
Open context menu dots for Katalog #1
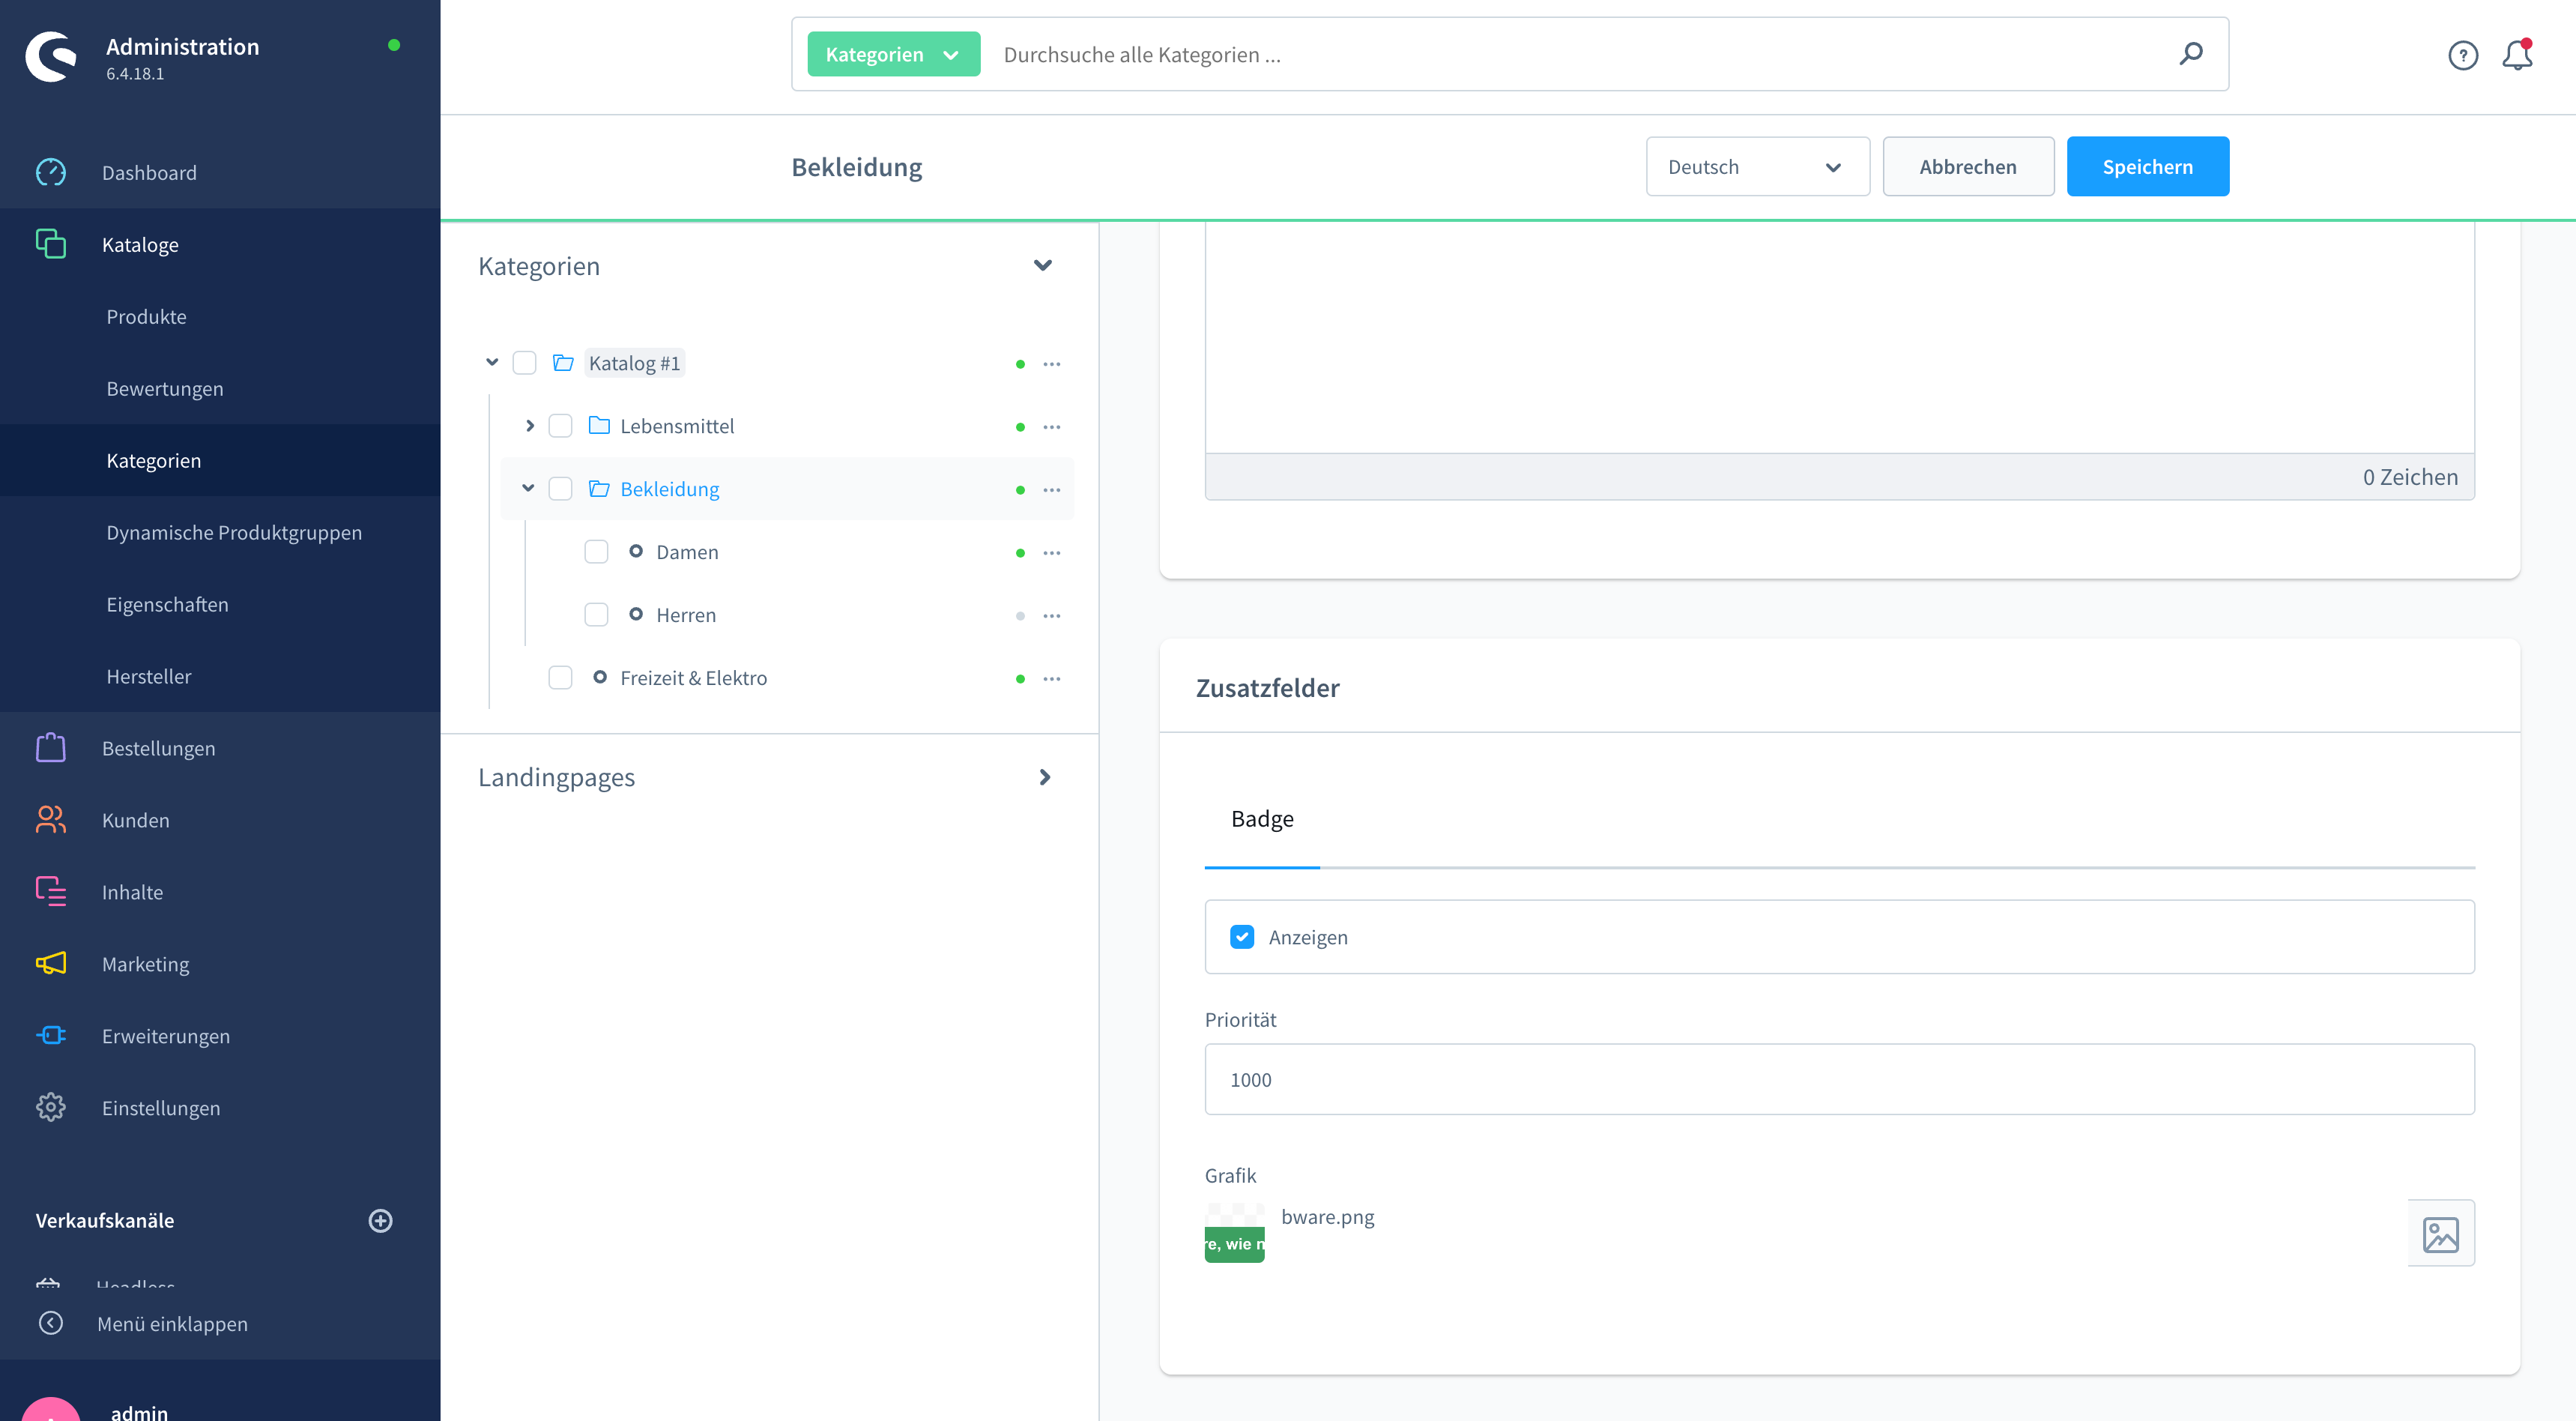[1052, 364]
